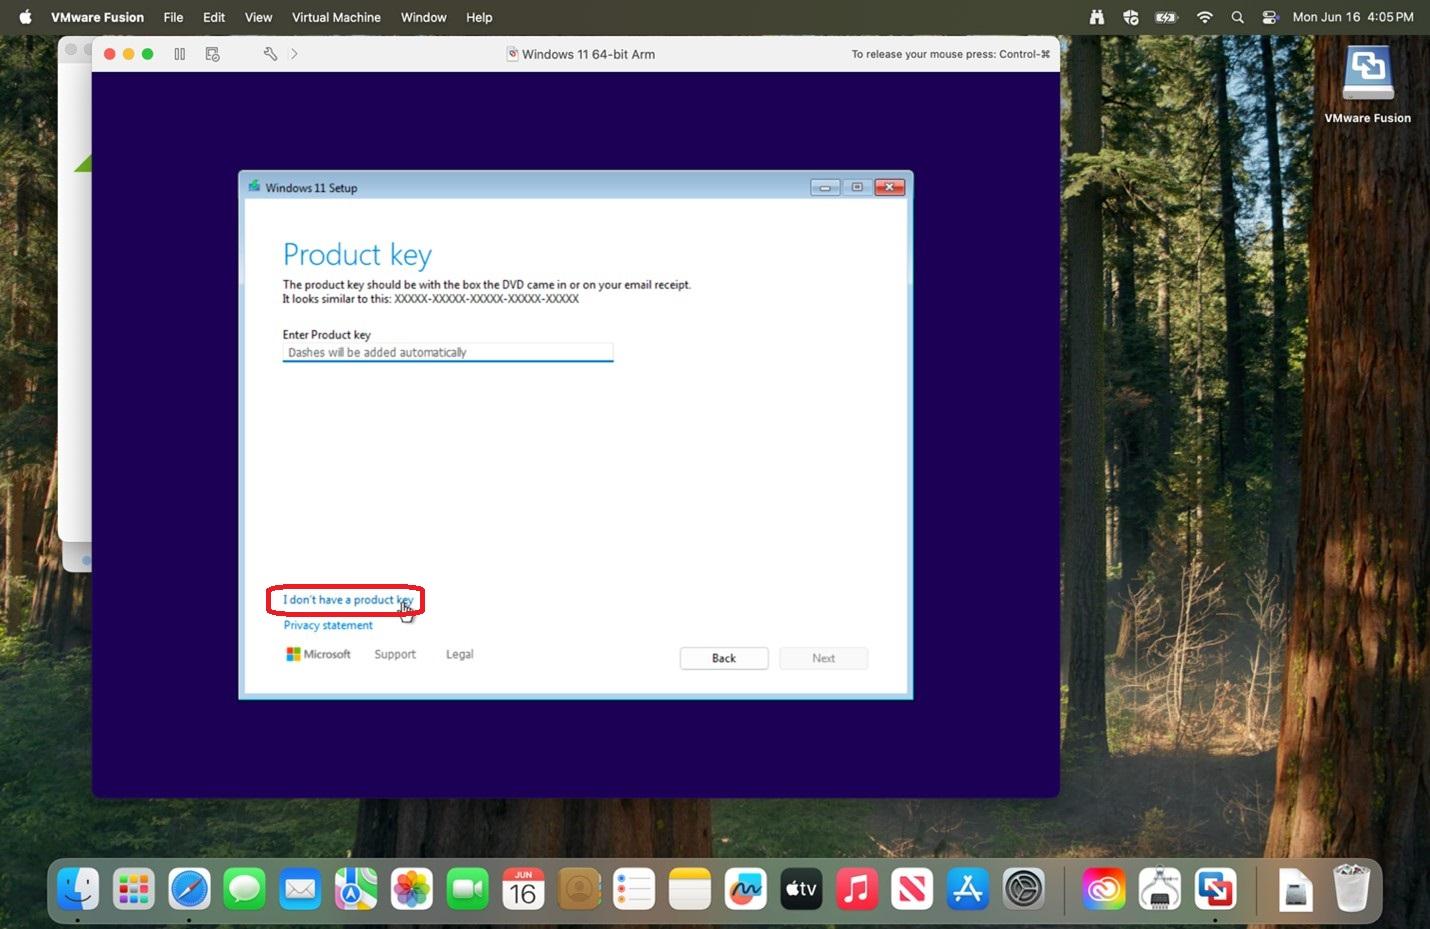Open System Settings from the Dock
Image resolution: width=1430 pixels, height=929 pixels.
pyautogui.click(x=1023, y=888)
